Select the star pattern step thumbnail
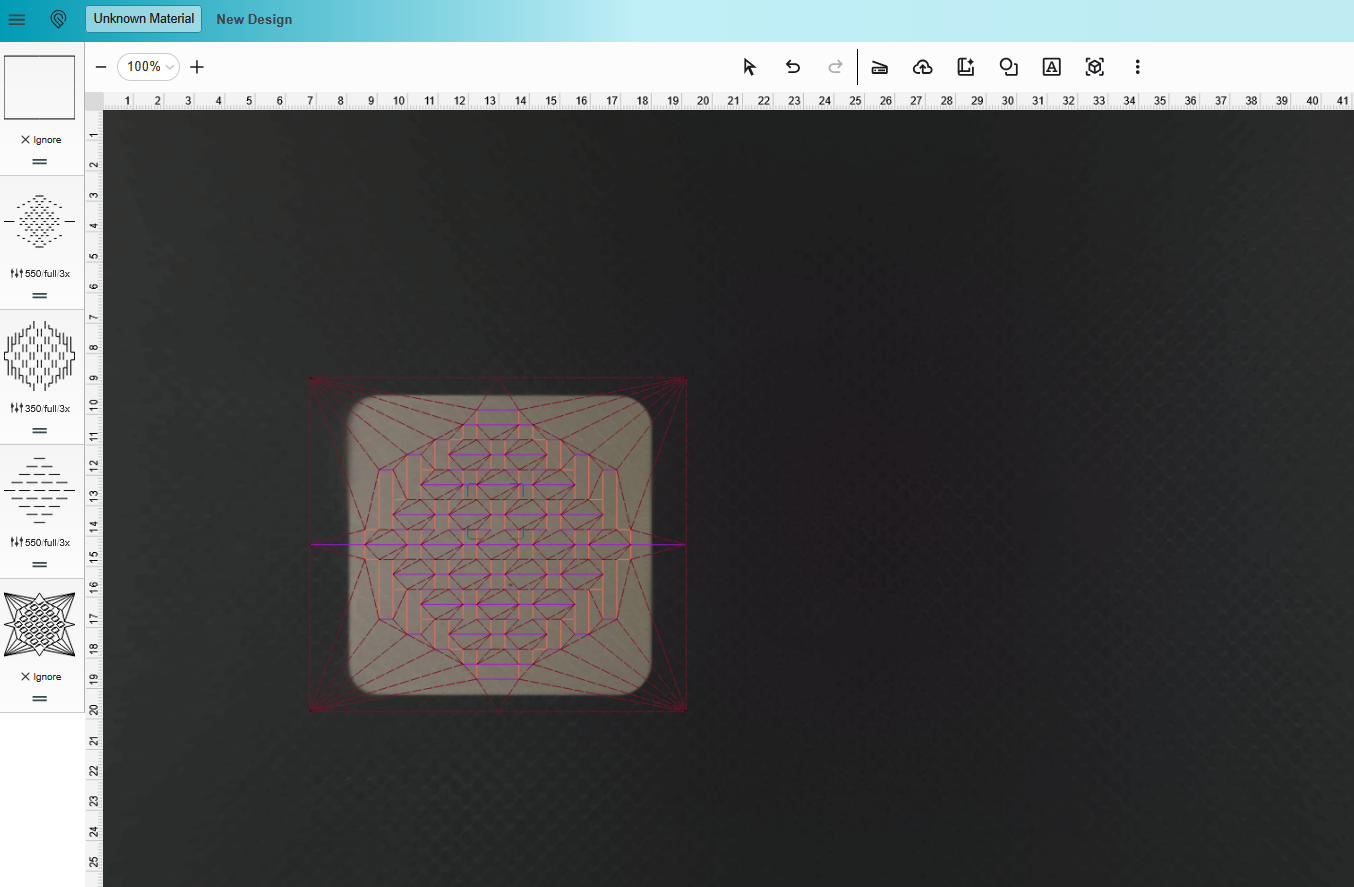Viewport: 1354px width, 887px height. pos(40,623)
